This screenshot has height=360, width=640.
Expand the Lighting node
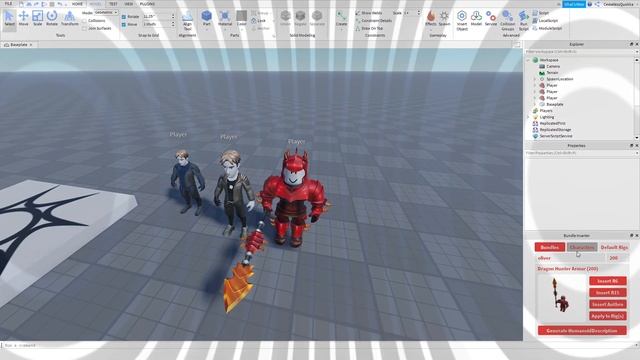tap(528, 117)
